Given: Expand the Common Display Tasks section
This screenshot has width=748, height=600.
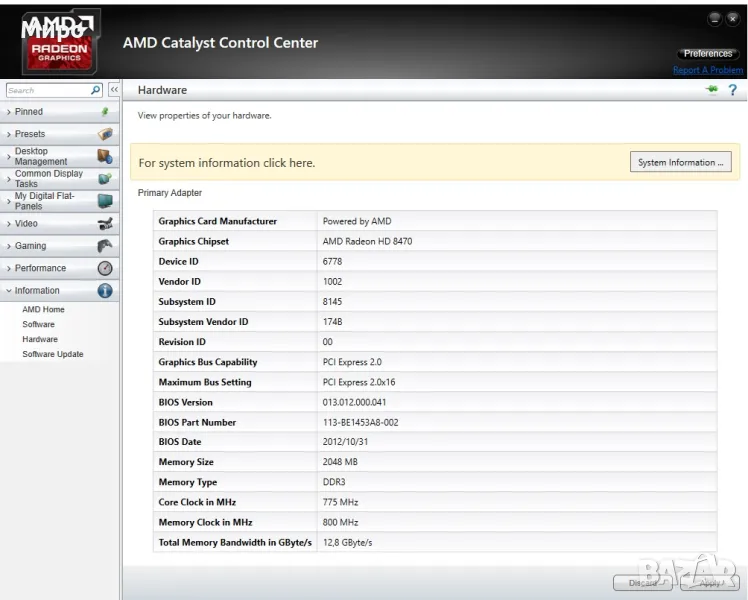Looking at the screenshot, I should pyautogui.click(x=47, y=179).
